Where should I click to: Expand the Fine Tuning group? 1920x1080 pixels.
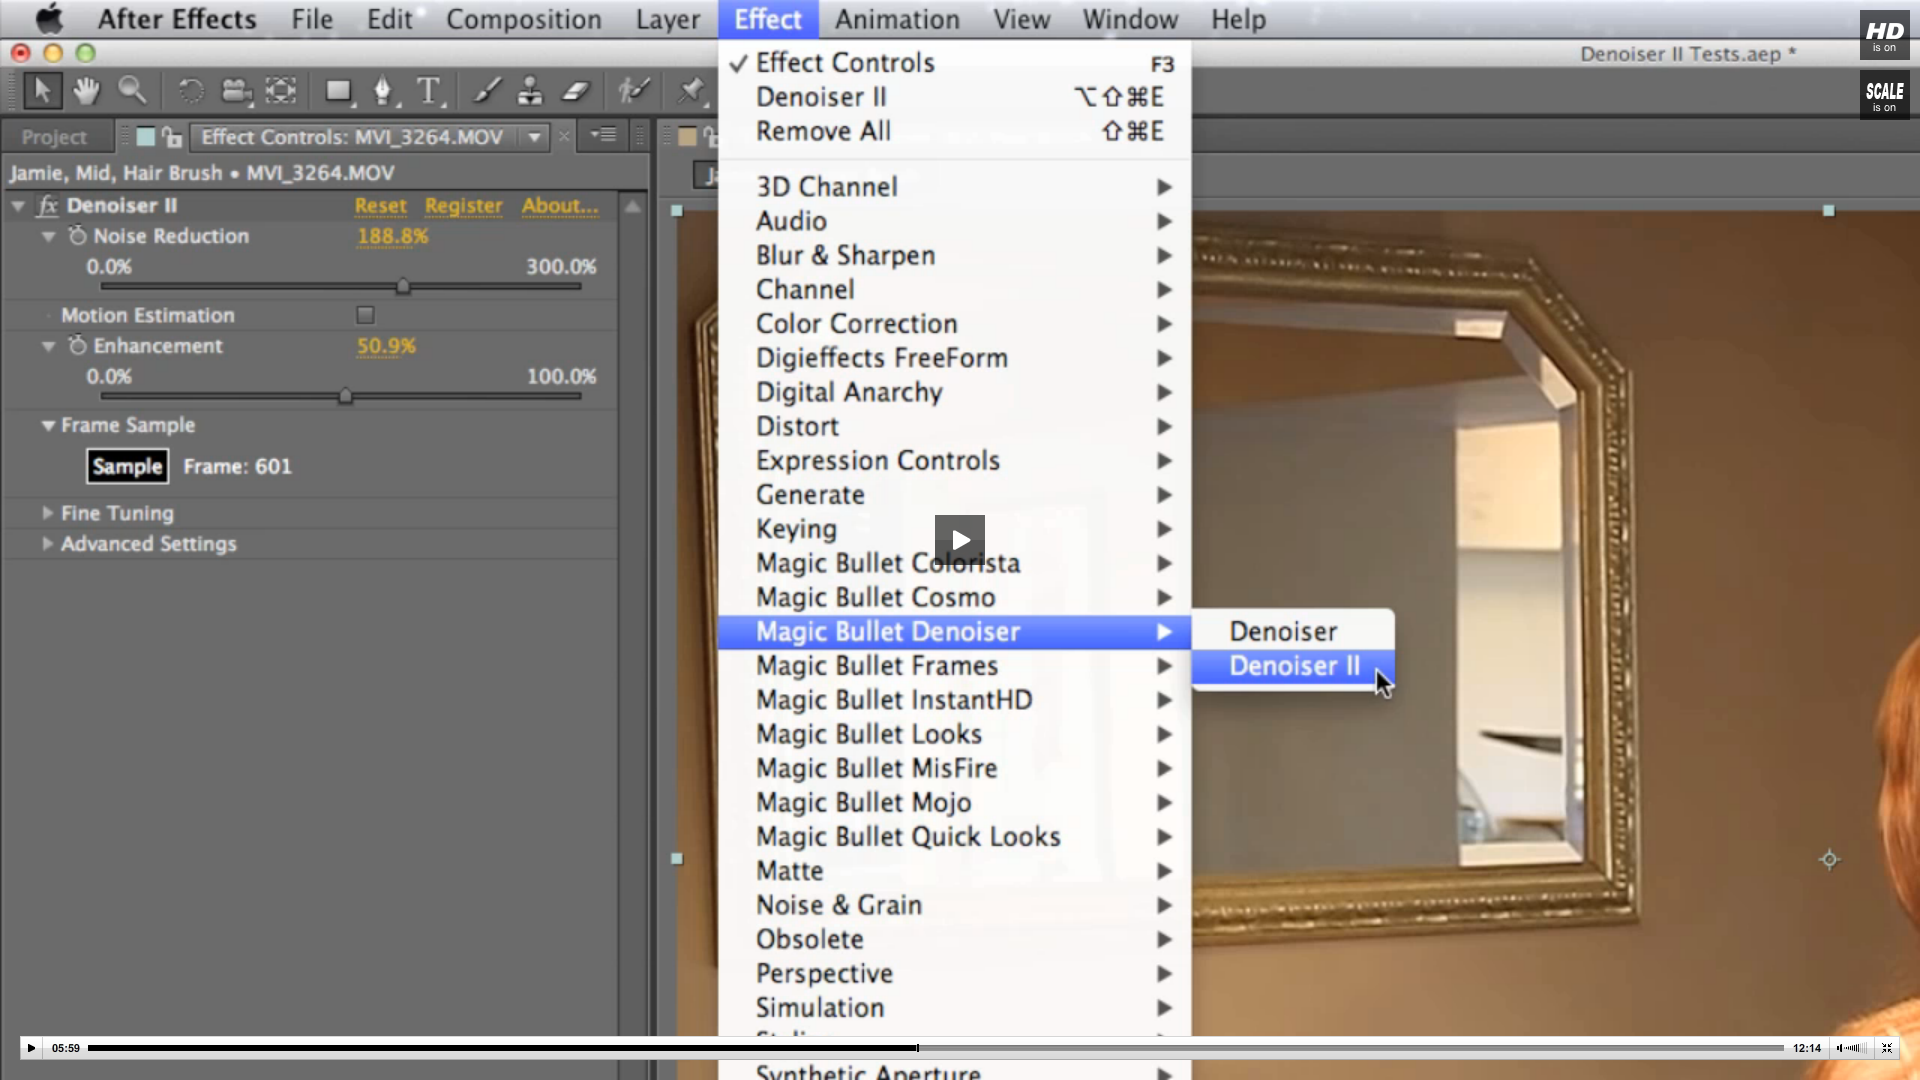pos(47,512)
